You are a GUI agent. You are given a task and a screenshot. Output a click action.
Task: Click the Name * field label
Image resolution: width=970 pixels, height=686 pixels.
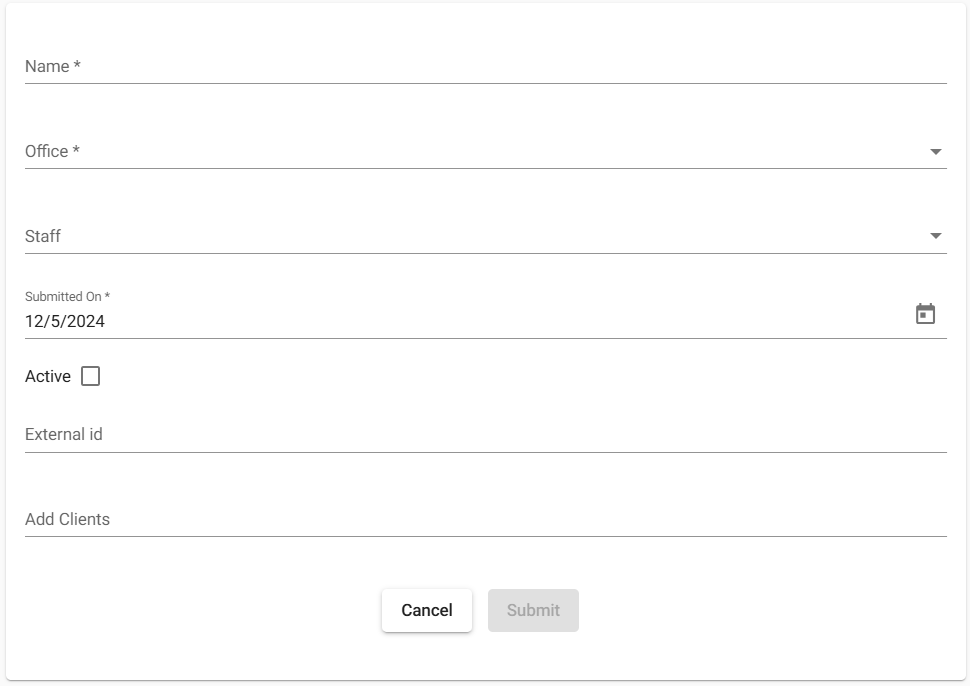(x=53, y=66)
